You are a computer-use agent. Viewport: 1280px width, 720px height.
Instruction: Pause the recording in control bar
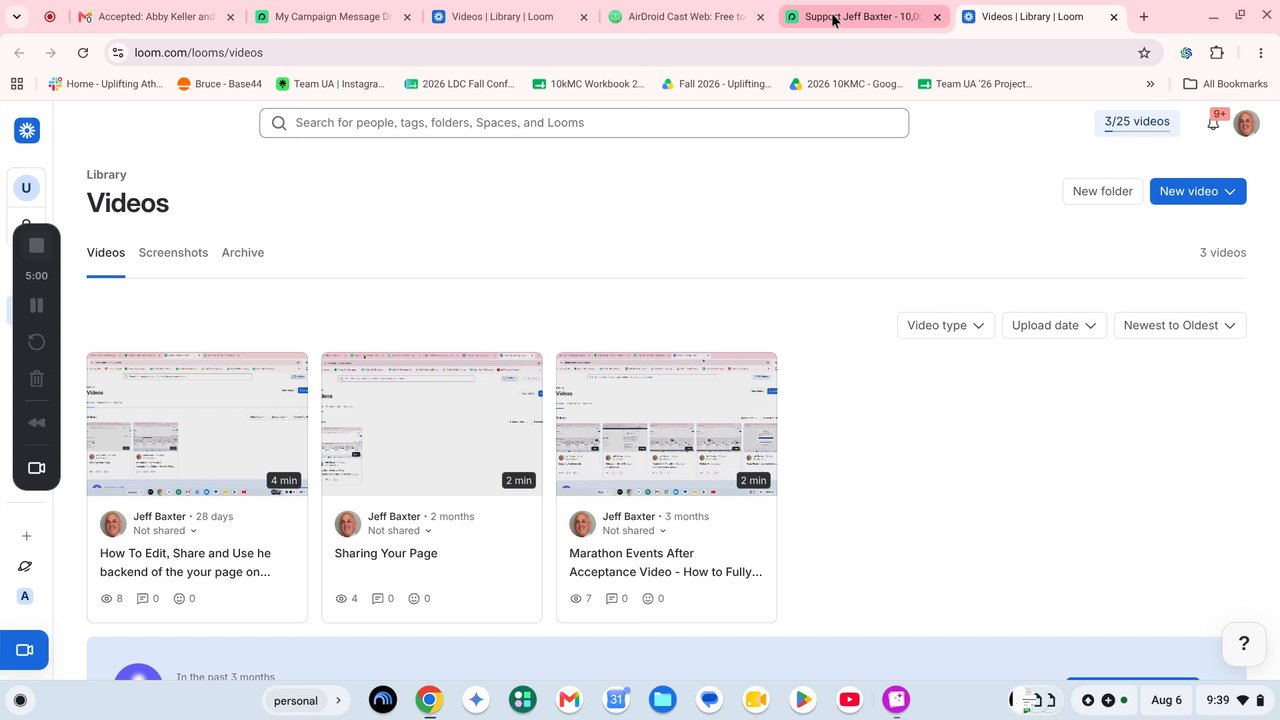click(37, 305)
